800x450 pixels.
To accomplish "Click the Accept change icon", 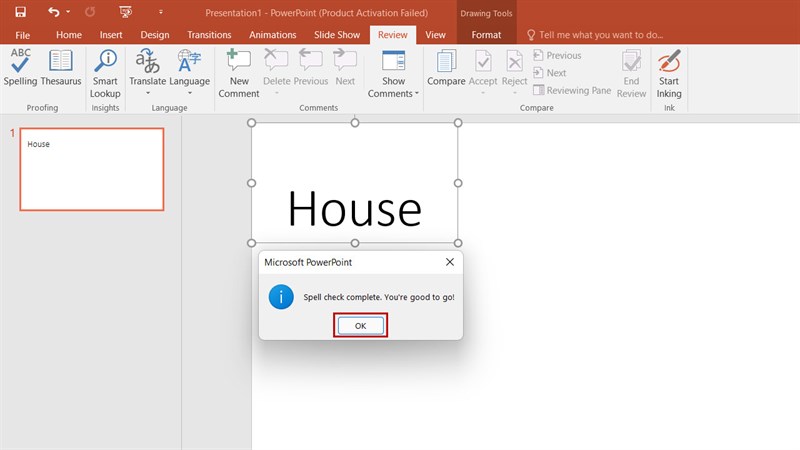I will pyautogui.click(x=483, y=62).
